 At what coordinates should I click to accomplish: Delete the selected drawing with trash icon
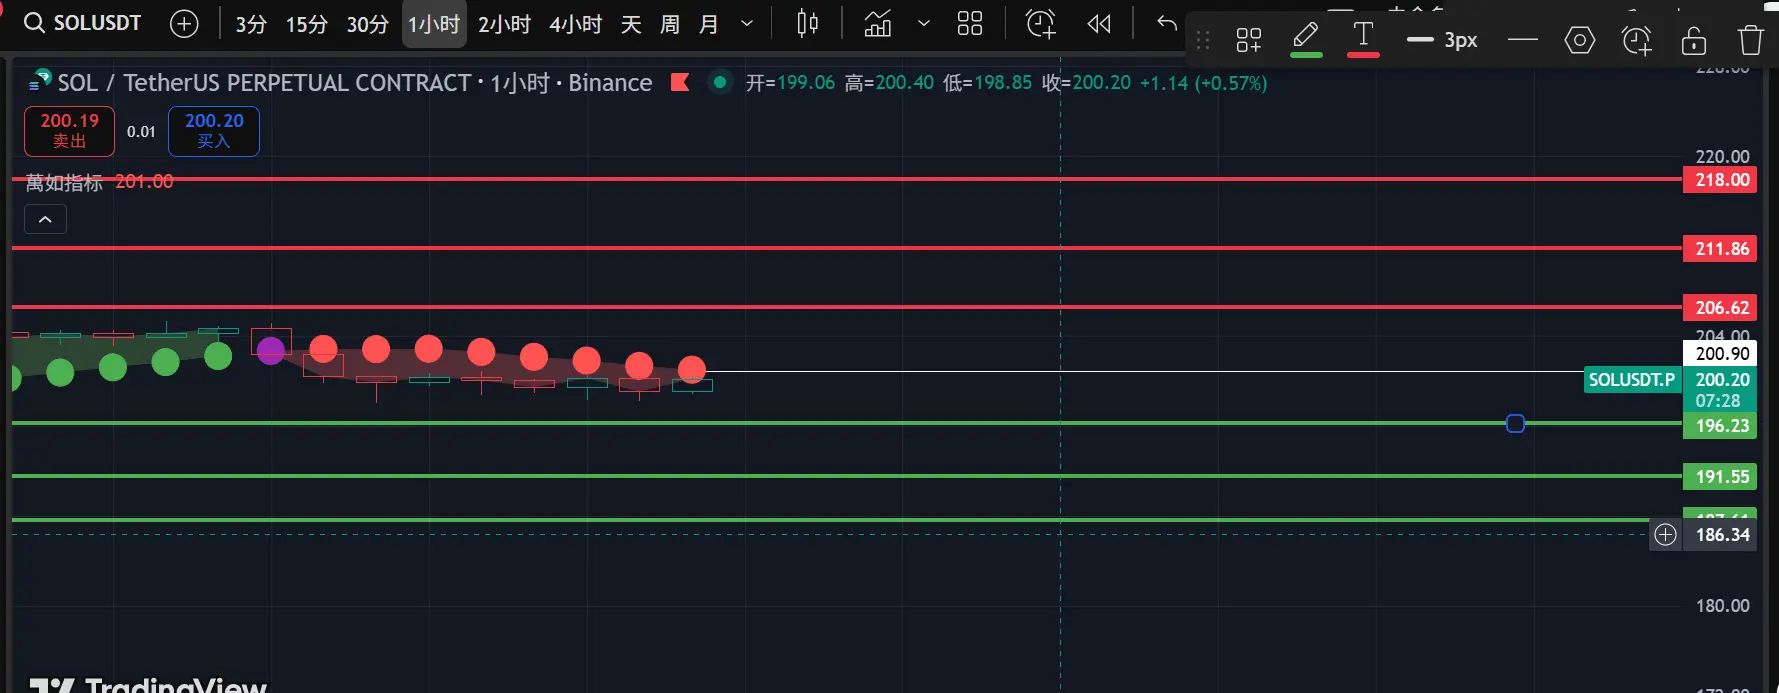[x=1751, y=40]
